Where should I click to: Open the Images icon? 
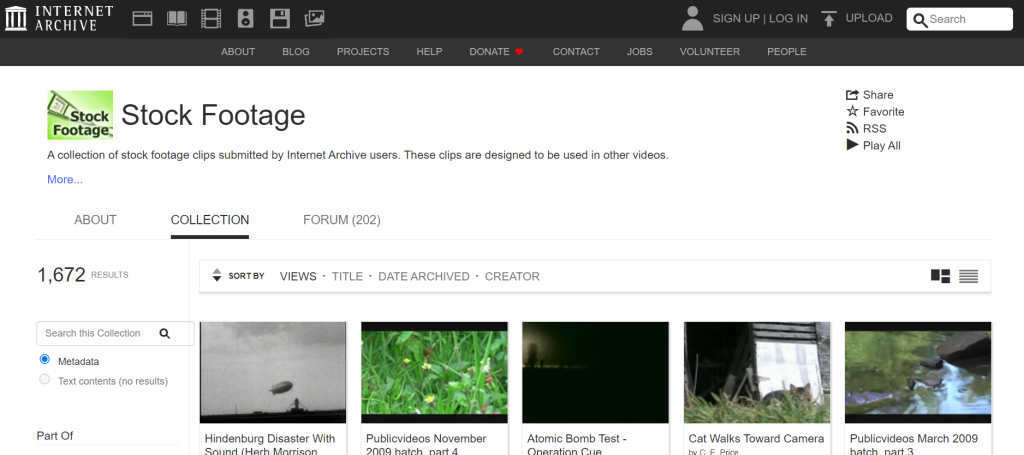(x=314, y=18)
